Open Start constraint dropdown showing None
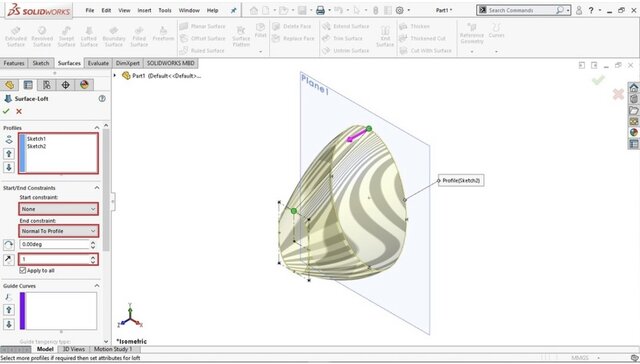640x364 pixels. (58, 209)
